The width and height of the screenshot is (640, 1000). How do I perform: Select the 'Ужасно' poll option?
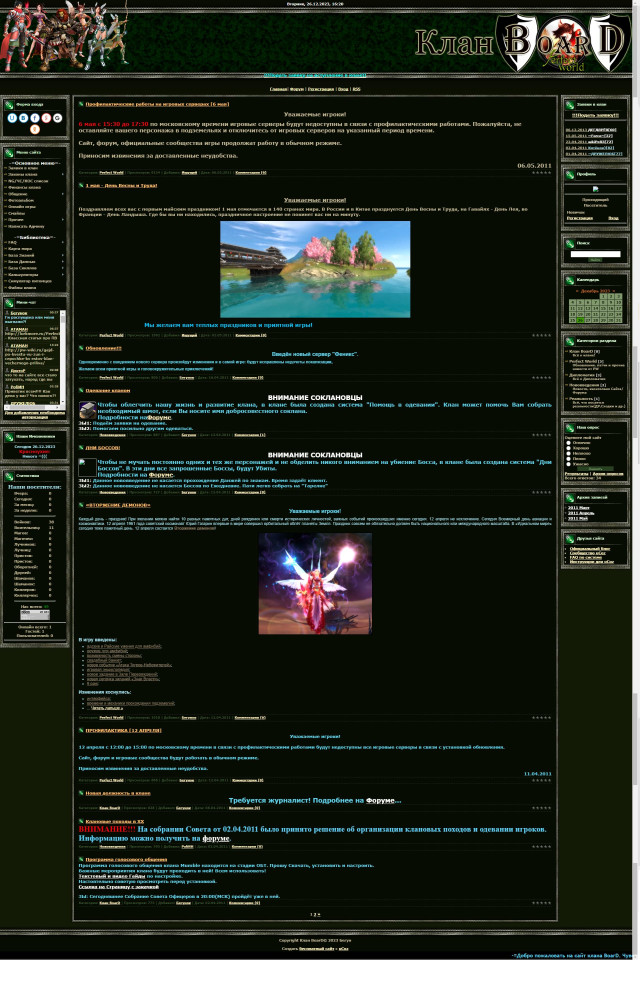pos(569,464)
